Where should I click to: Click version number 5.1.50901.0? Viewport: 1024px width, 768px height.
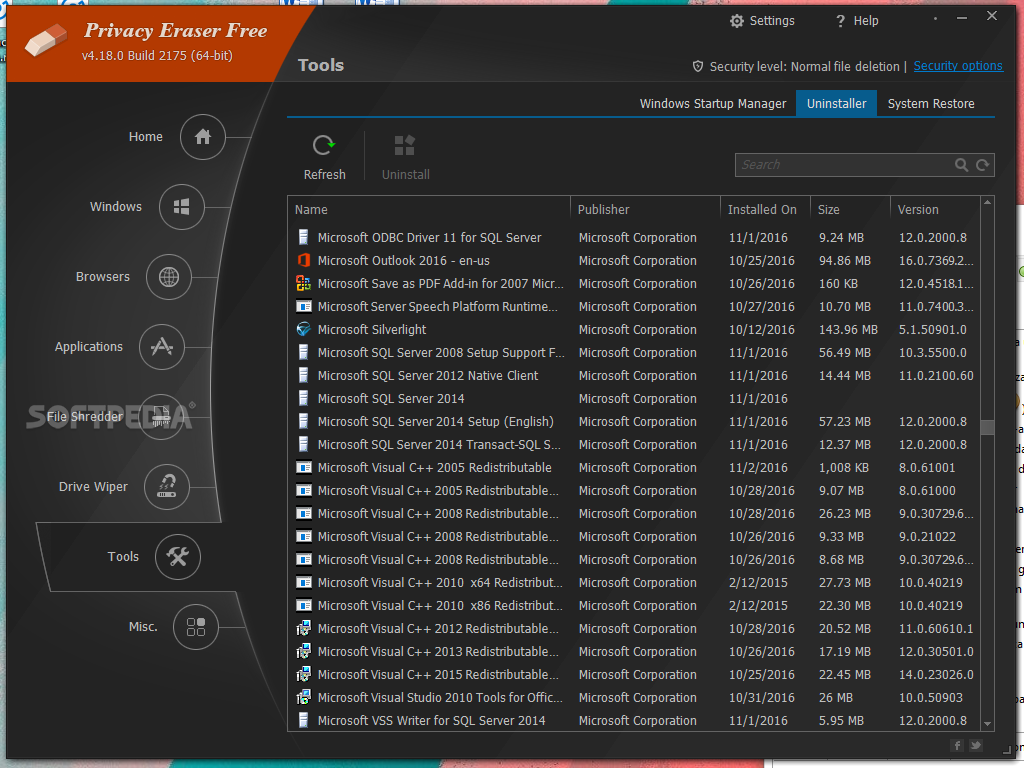coord(933,330)
